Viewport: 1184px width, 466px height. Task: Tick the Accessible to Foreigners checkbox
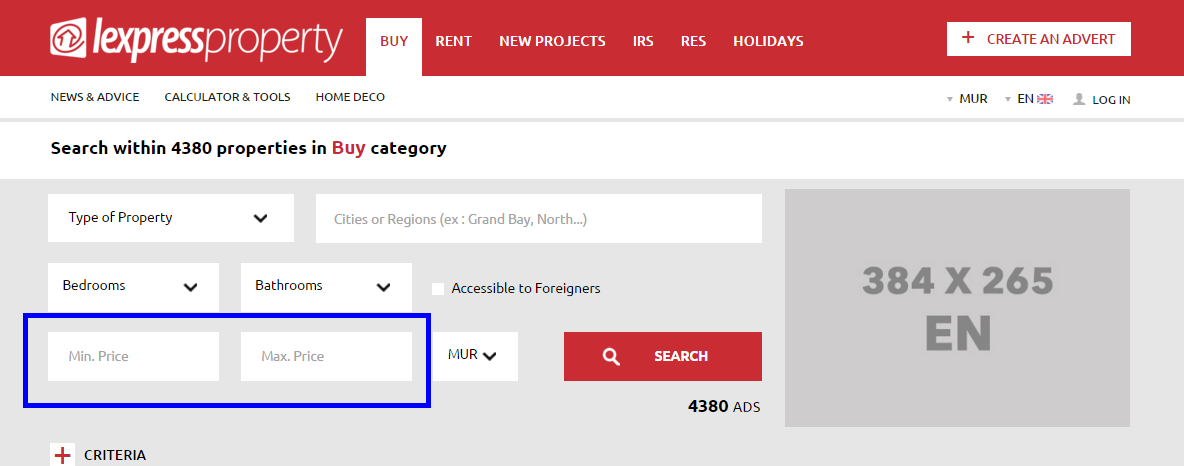click(x=438, y=289)
